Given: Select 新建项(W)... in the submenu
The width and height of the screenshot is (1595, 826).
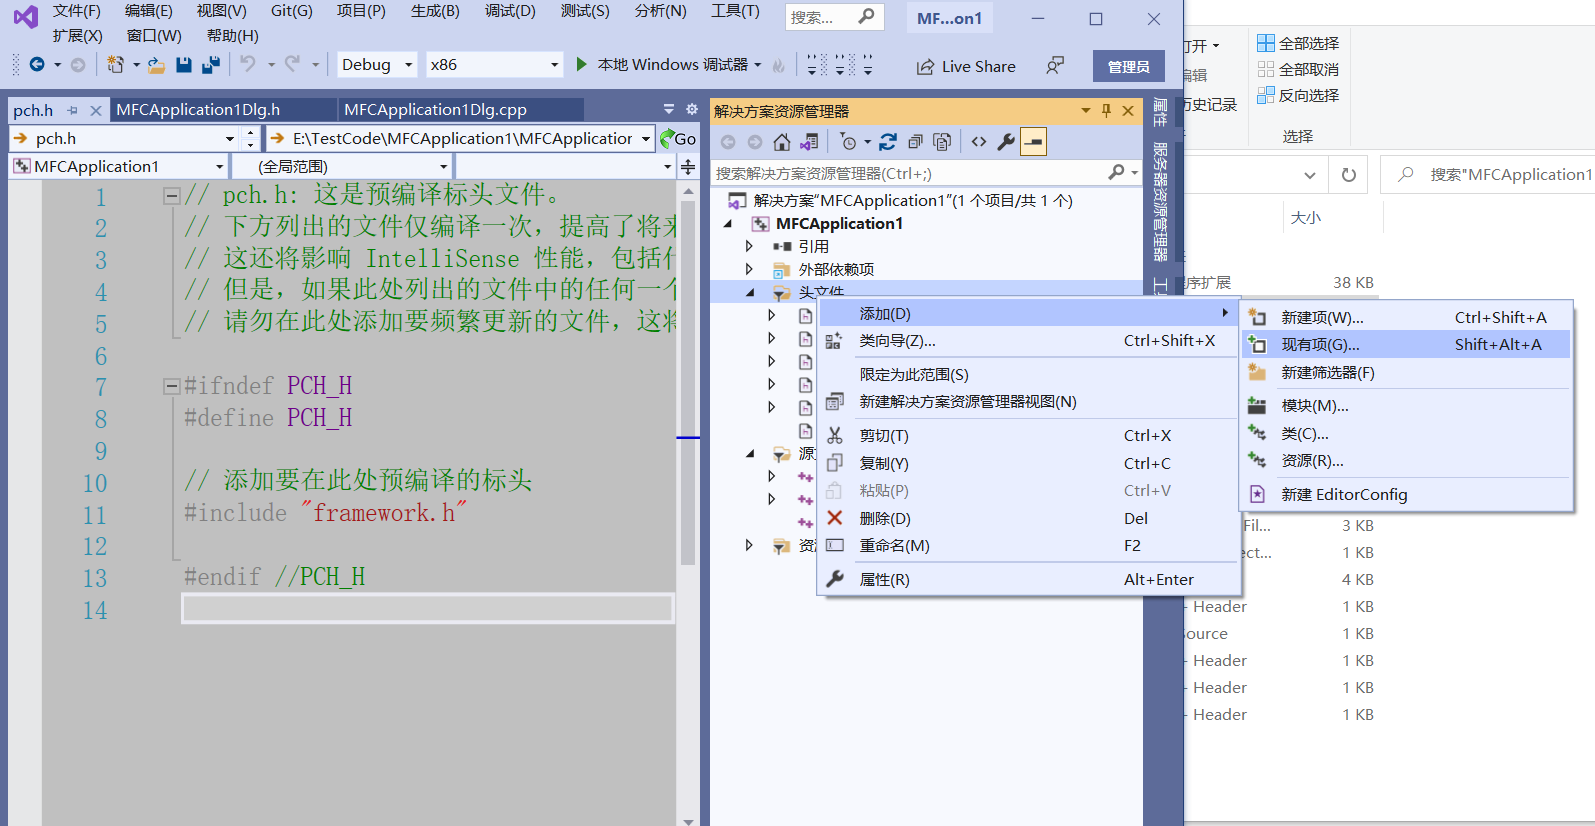Looking at the screenshot, I should click(1405, 318).
